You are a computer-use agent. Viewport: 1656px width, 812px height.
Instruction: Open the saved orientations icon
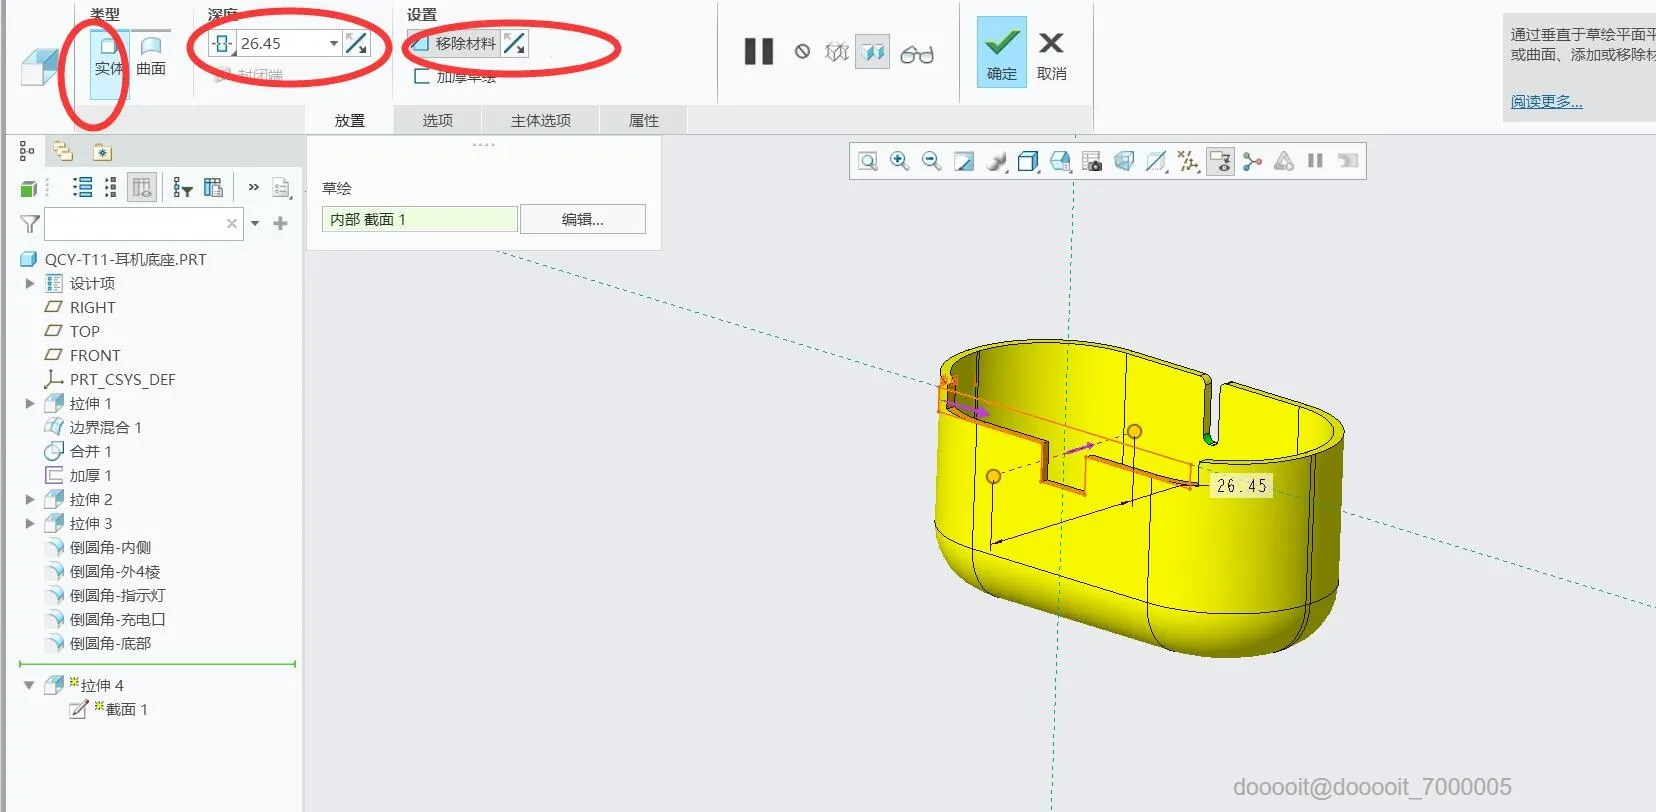pos(1060,161)
